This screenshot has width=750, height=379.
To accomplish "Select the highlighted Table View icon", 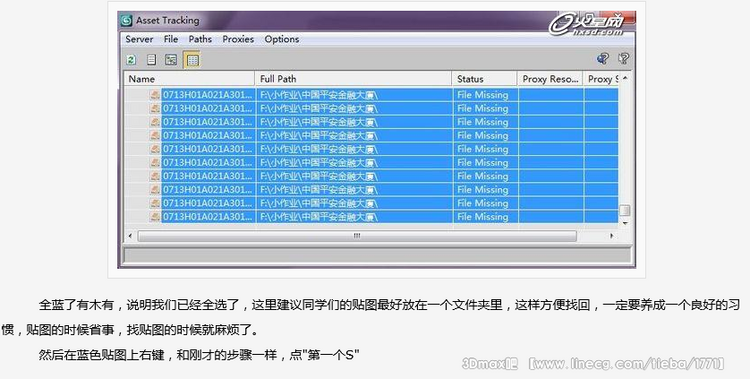I will [x=192, y=60].
